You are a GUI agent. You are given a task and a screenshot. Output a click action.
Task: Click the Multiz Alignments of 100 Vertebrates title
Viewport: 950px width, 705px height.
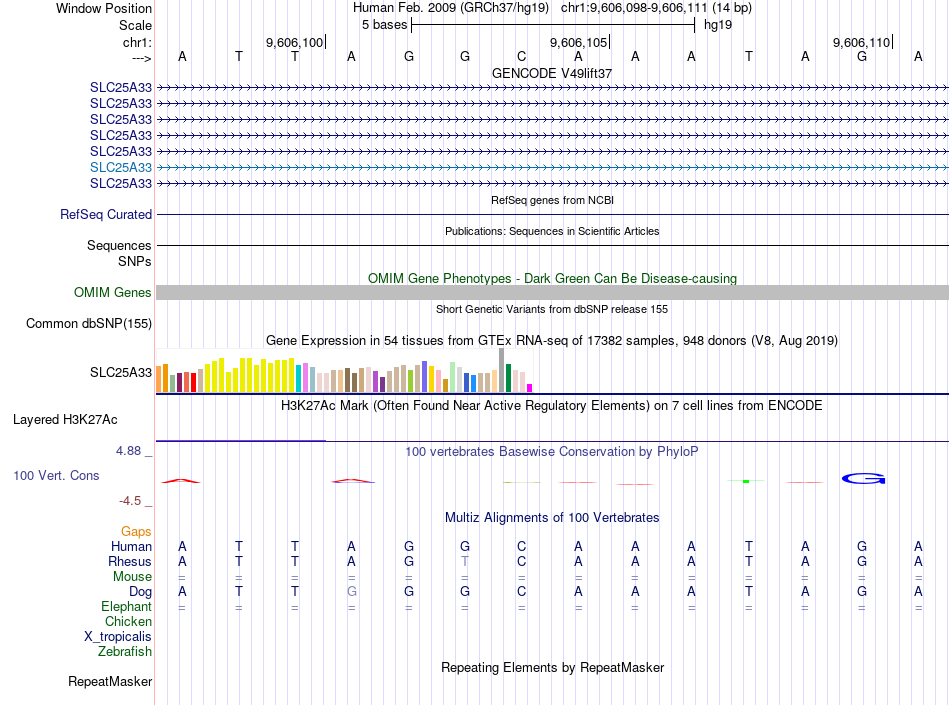point(552,517)
